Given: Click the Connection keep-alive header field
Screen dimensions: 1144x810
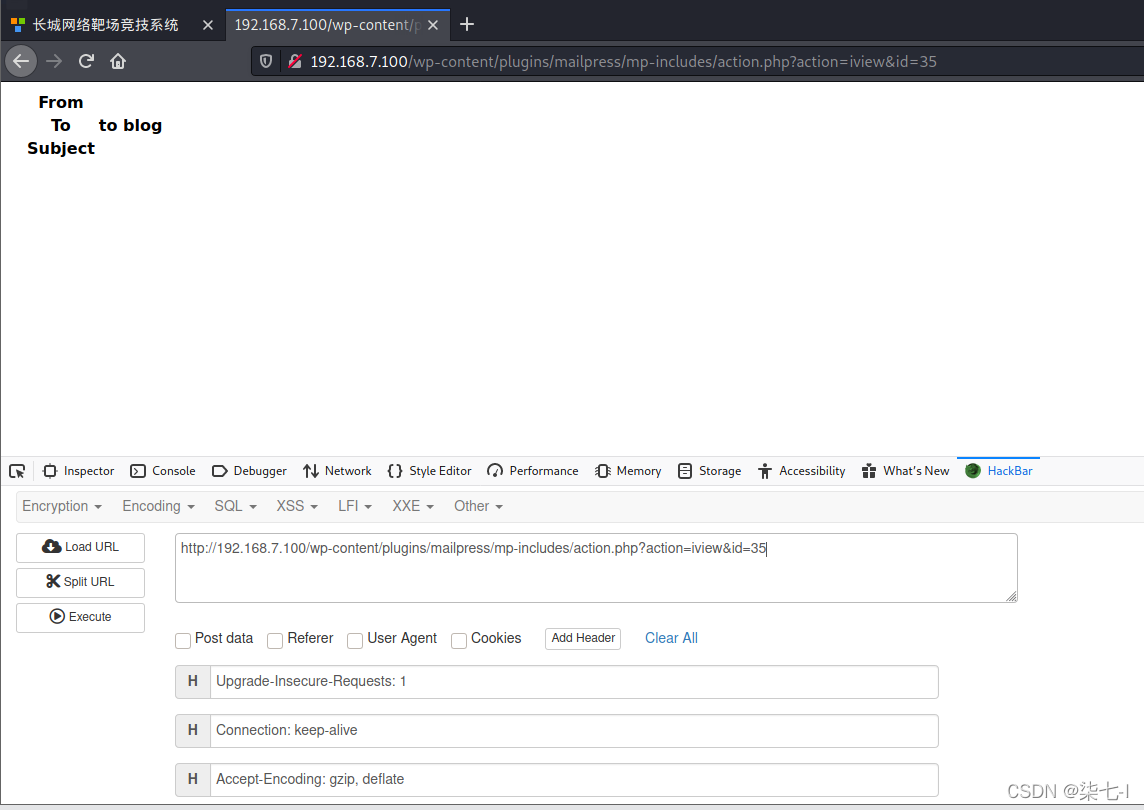Looking at the screenshot, I should coord(574,730).
